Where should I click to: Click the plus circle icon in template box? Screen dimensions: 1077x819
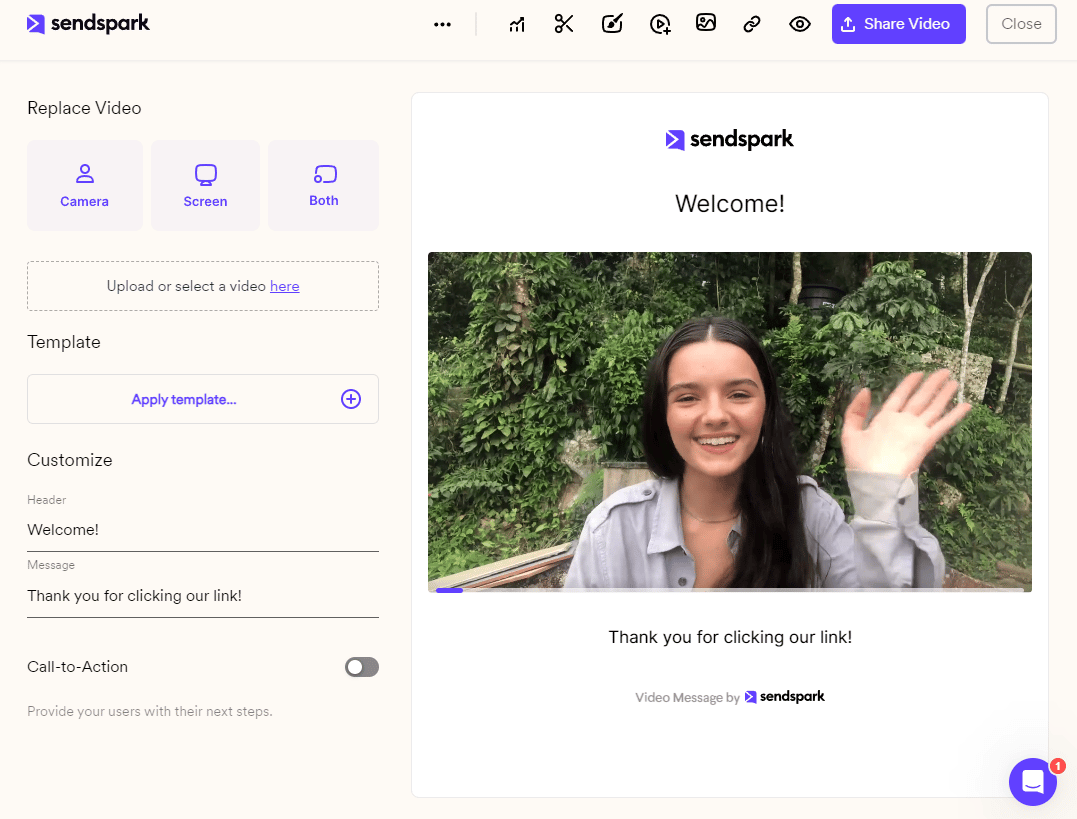click(351, 399)
